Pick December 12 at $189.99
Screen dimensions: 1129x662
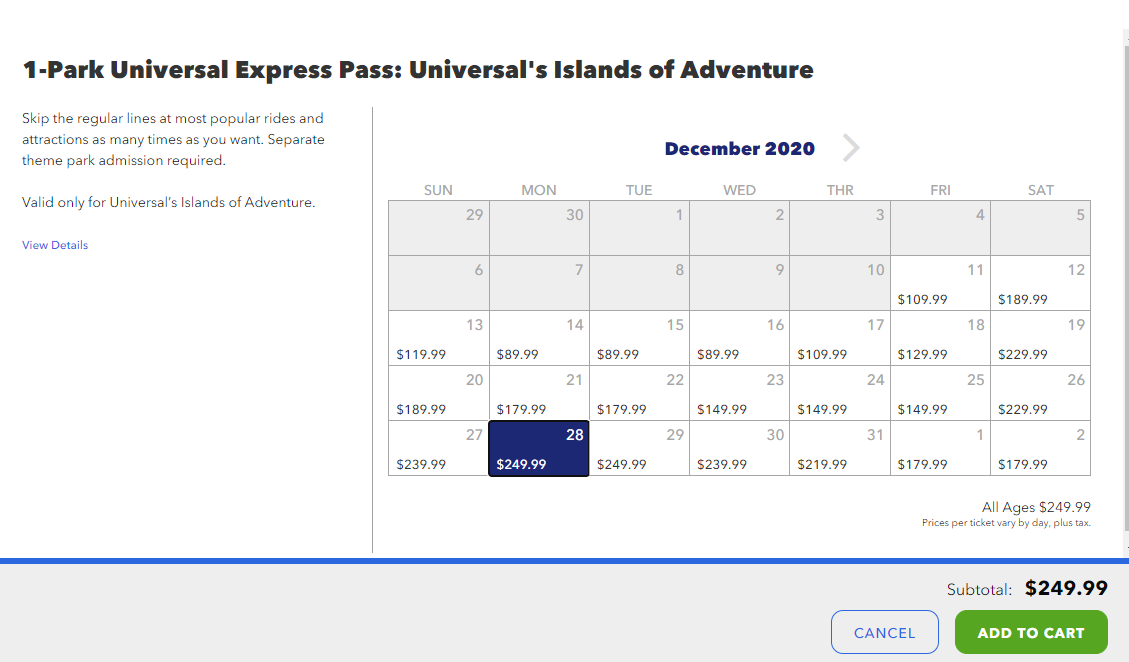[1040, 283]
